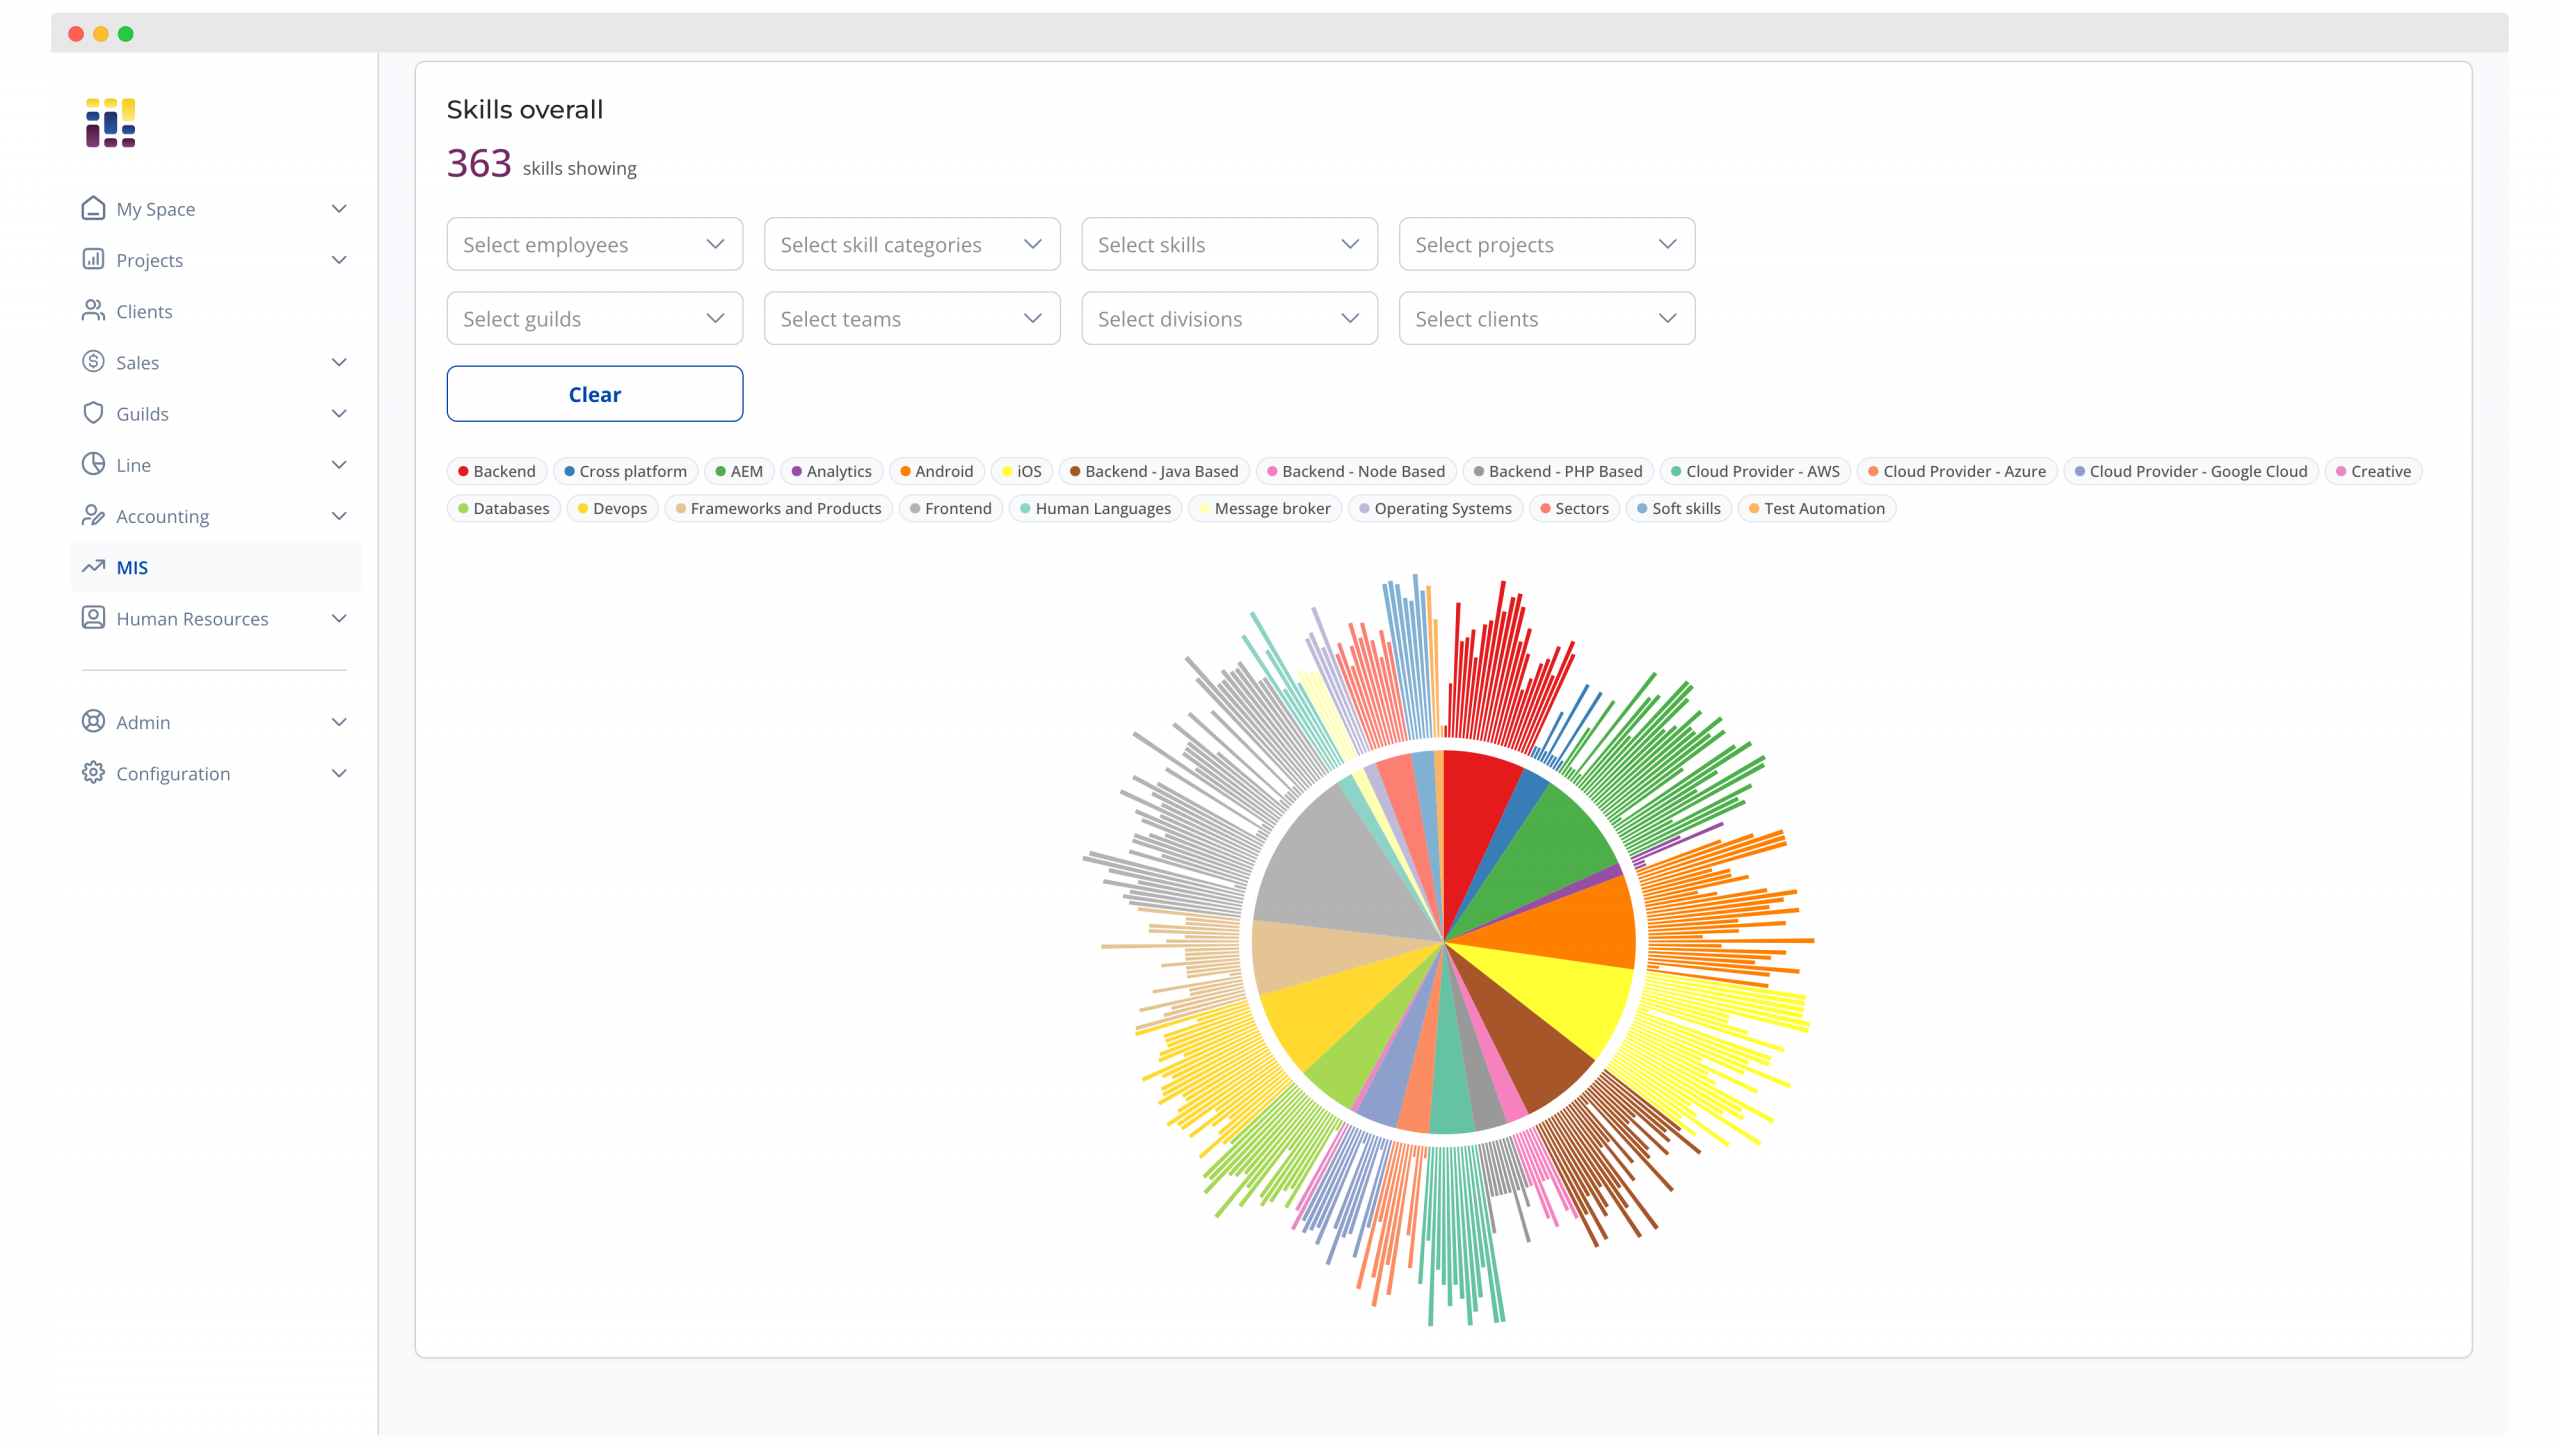
Task: Click the Projects chart icon
Action: pos(93,259)
